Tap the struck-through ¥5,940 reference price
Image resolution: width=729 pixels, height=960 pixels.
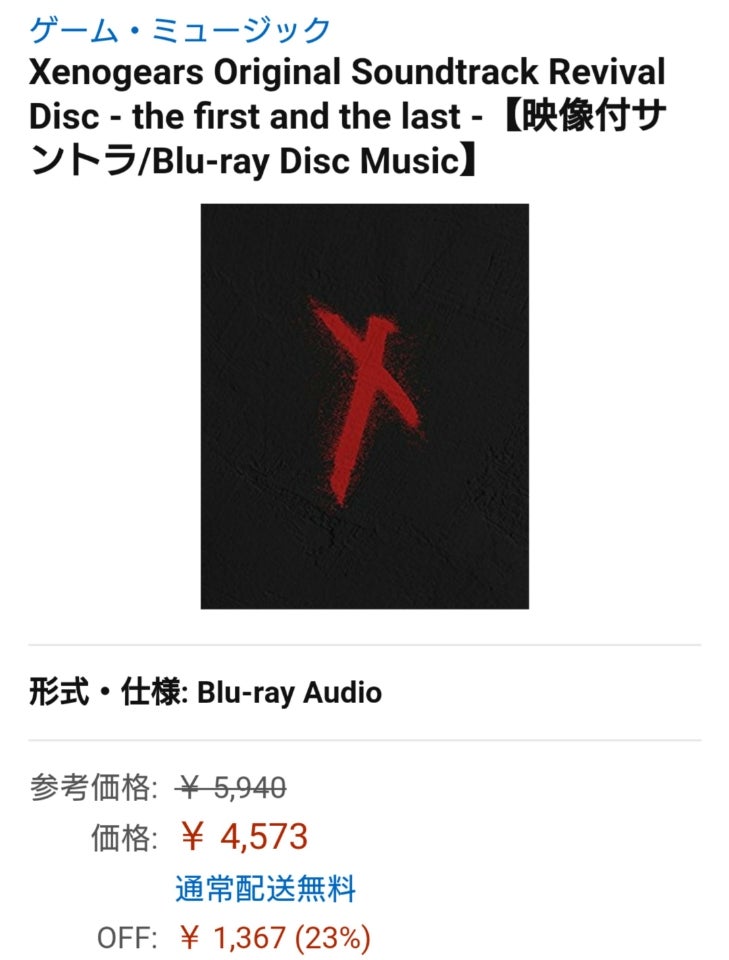[x=231, y=787]
